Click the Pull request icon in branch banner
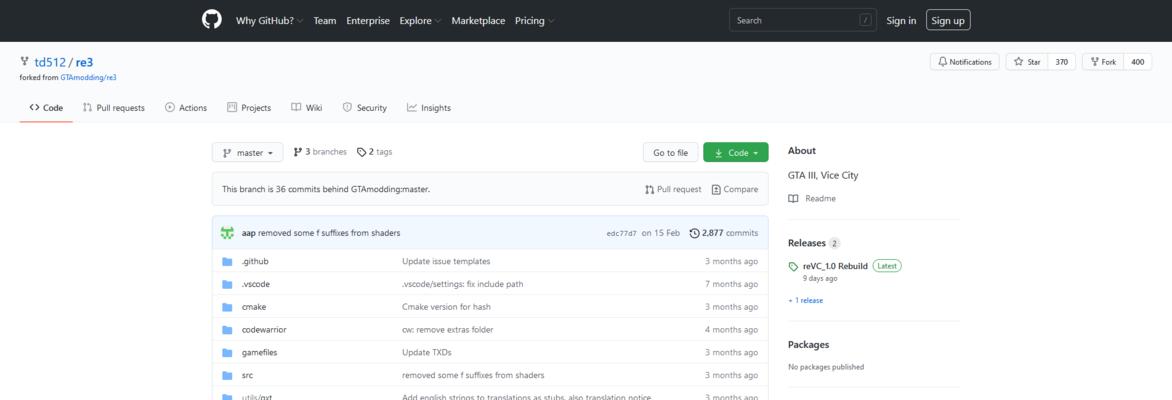Image resolution: width=1172 pixels, height=400 pixels. [x=650, y=190]
